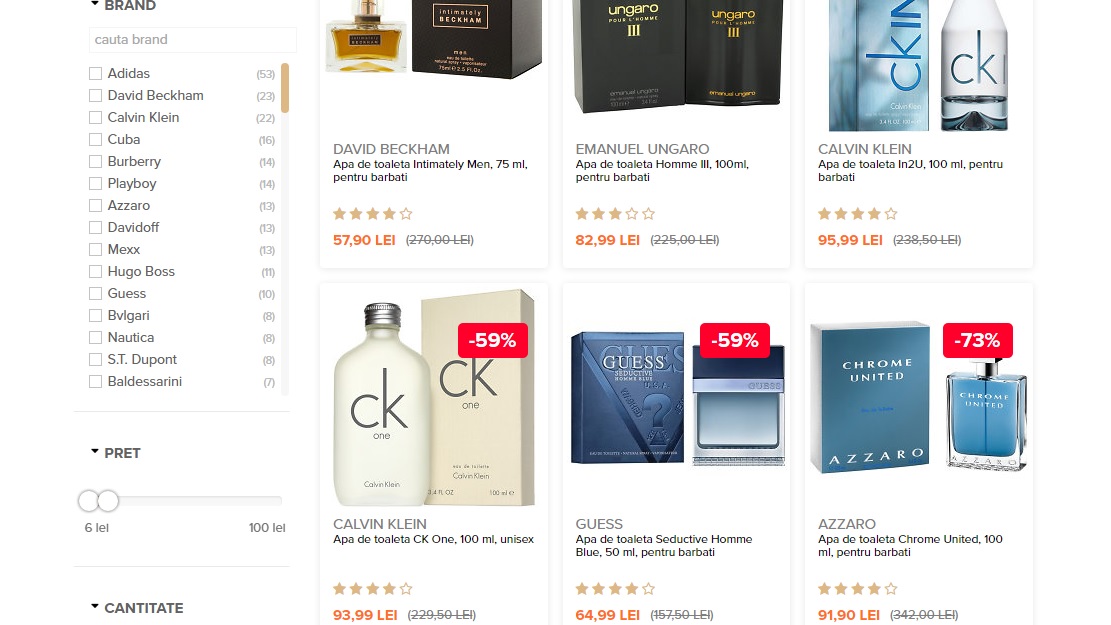
Task: Click star rating under Guess Seductive Homme Blue
Action: click(x=615, y=588)
